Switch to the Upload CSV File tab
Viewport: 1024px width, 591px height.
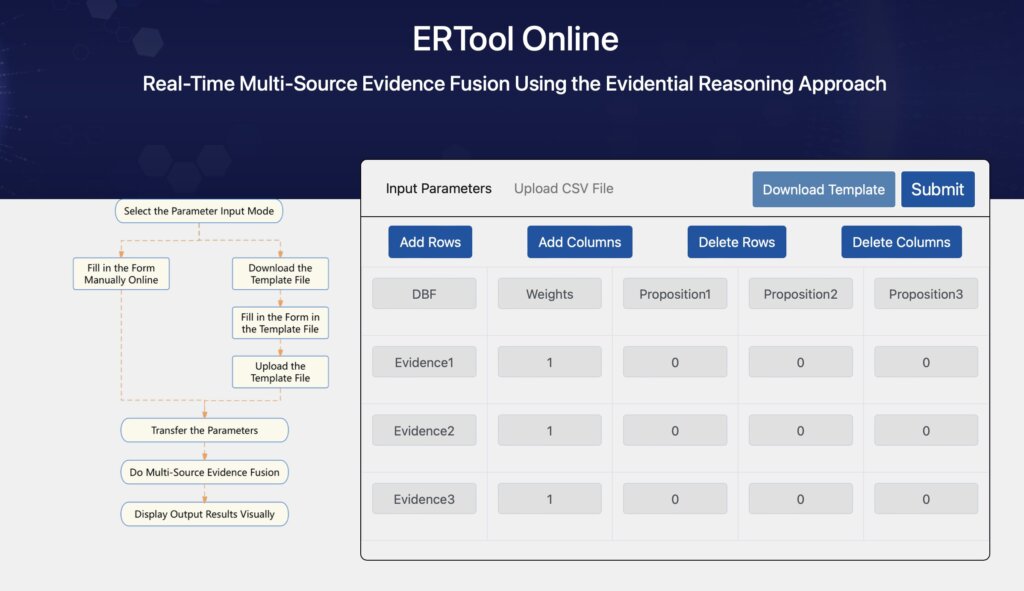coord(562,188)
